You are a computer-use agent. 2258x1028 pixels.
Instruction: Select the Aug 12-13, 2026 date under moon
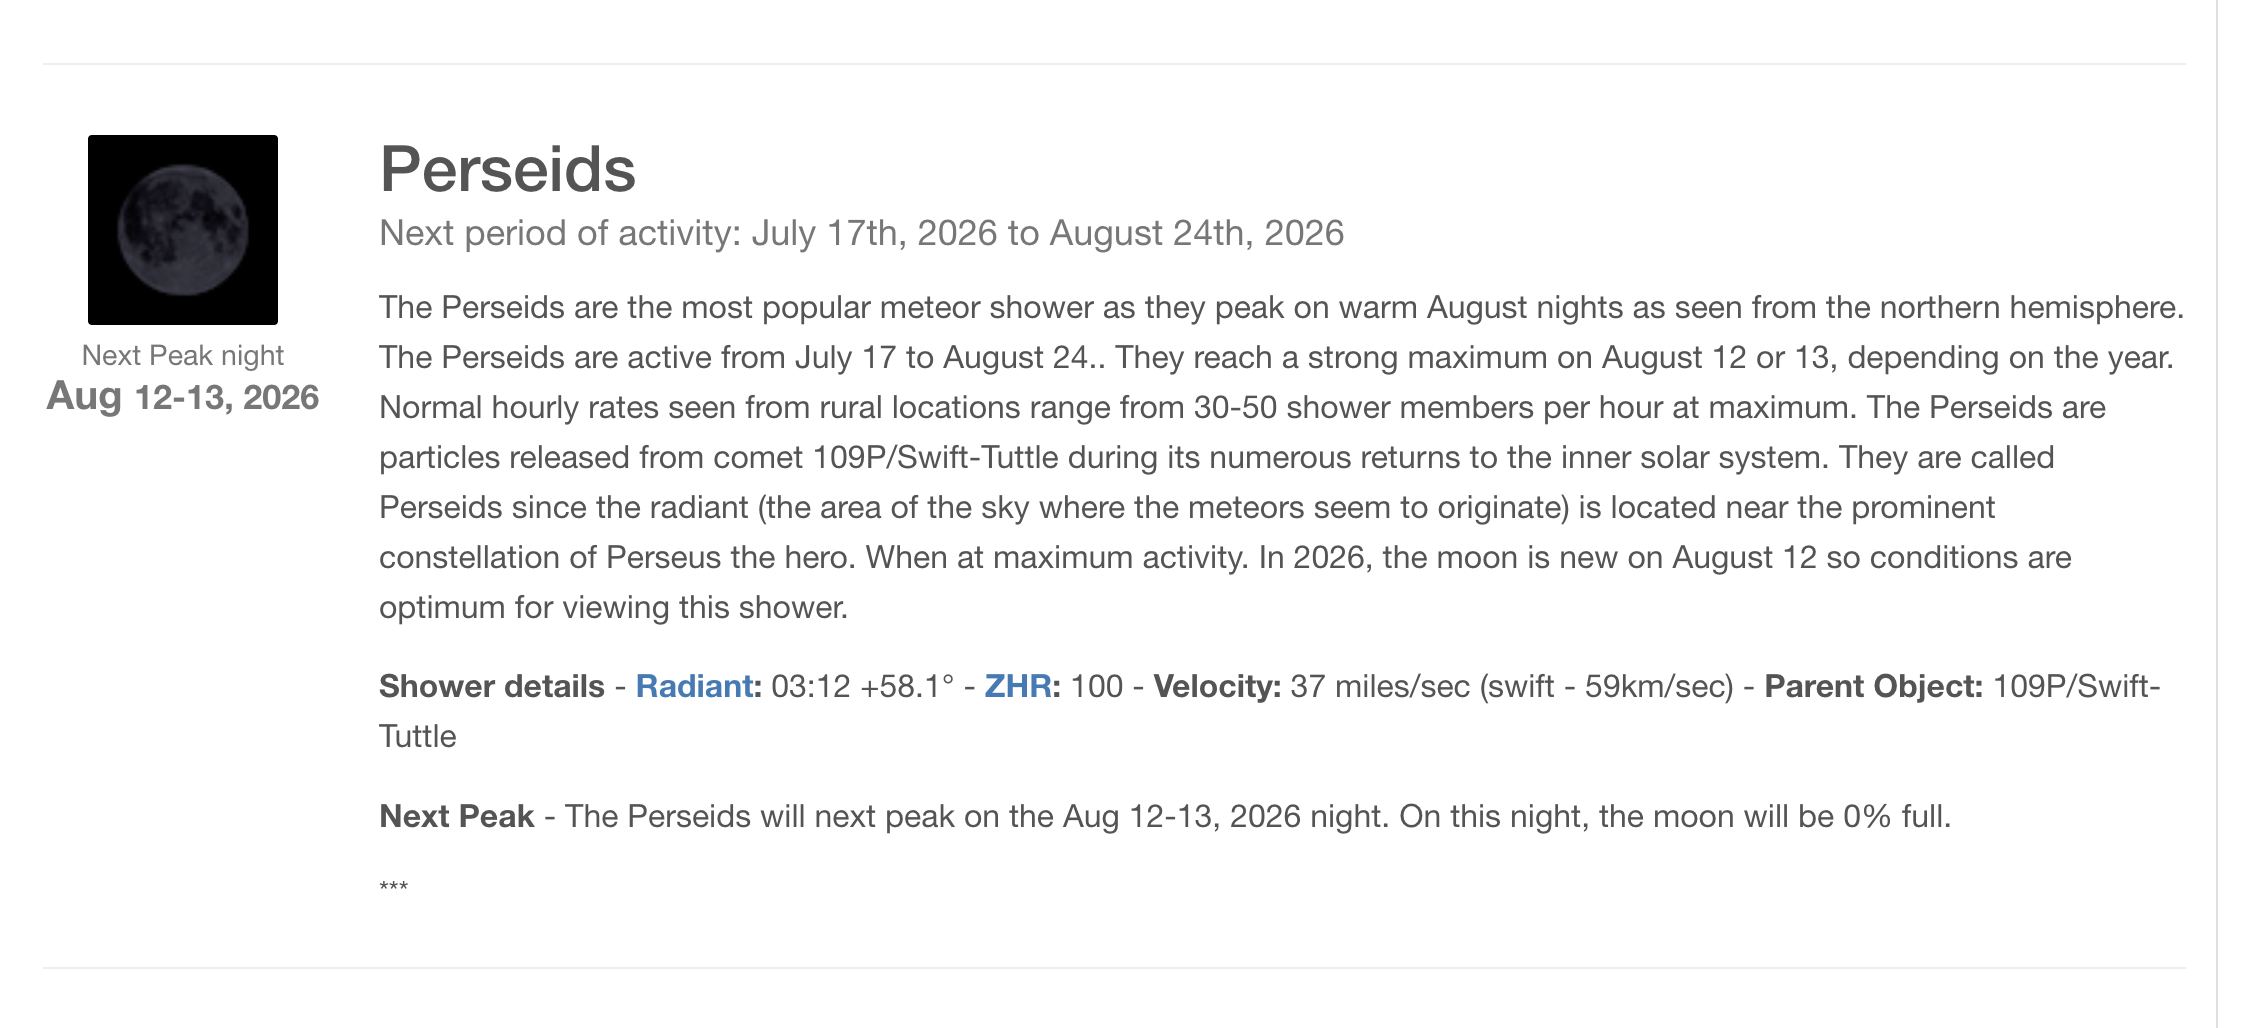click(183, 397)
